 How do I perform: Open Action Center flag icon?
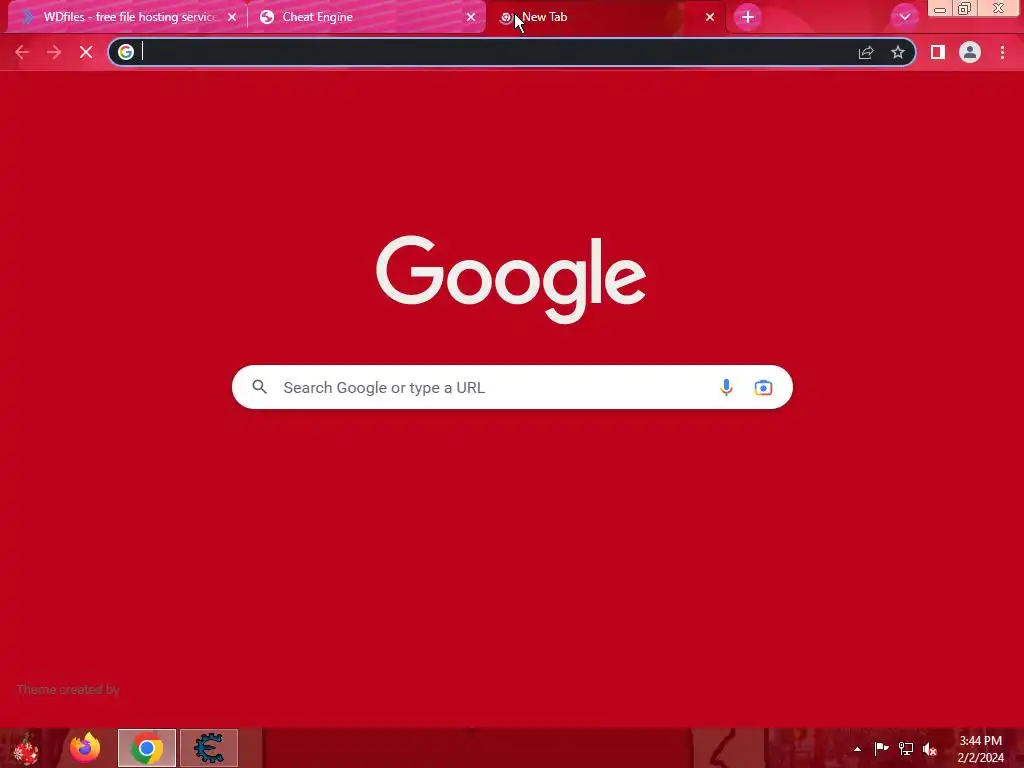click(x=881, y=748)
